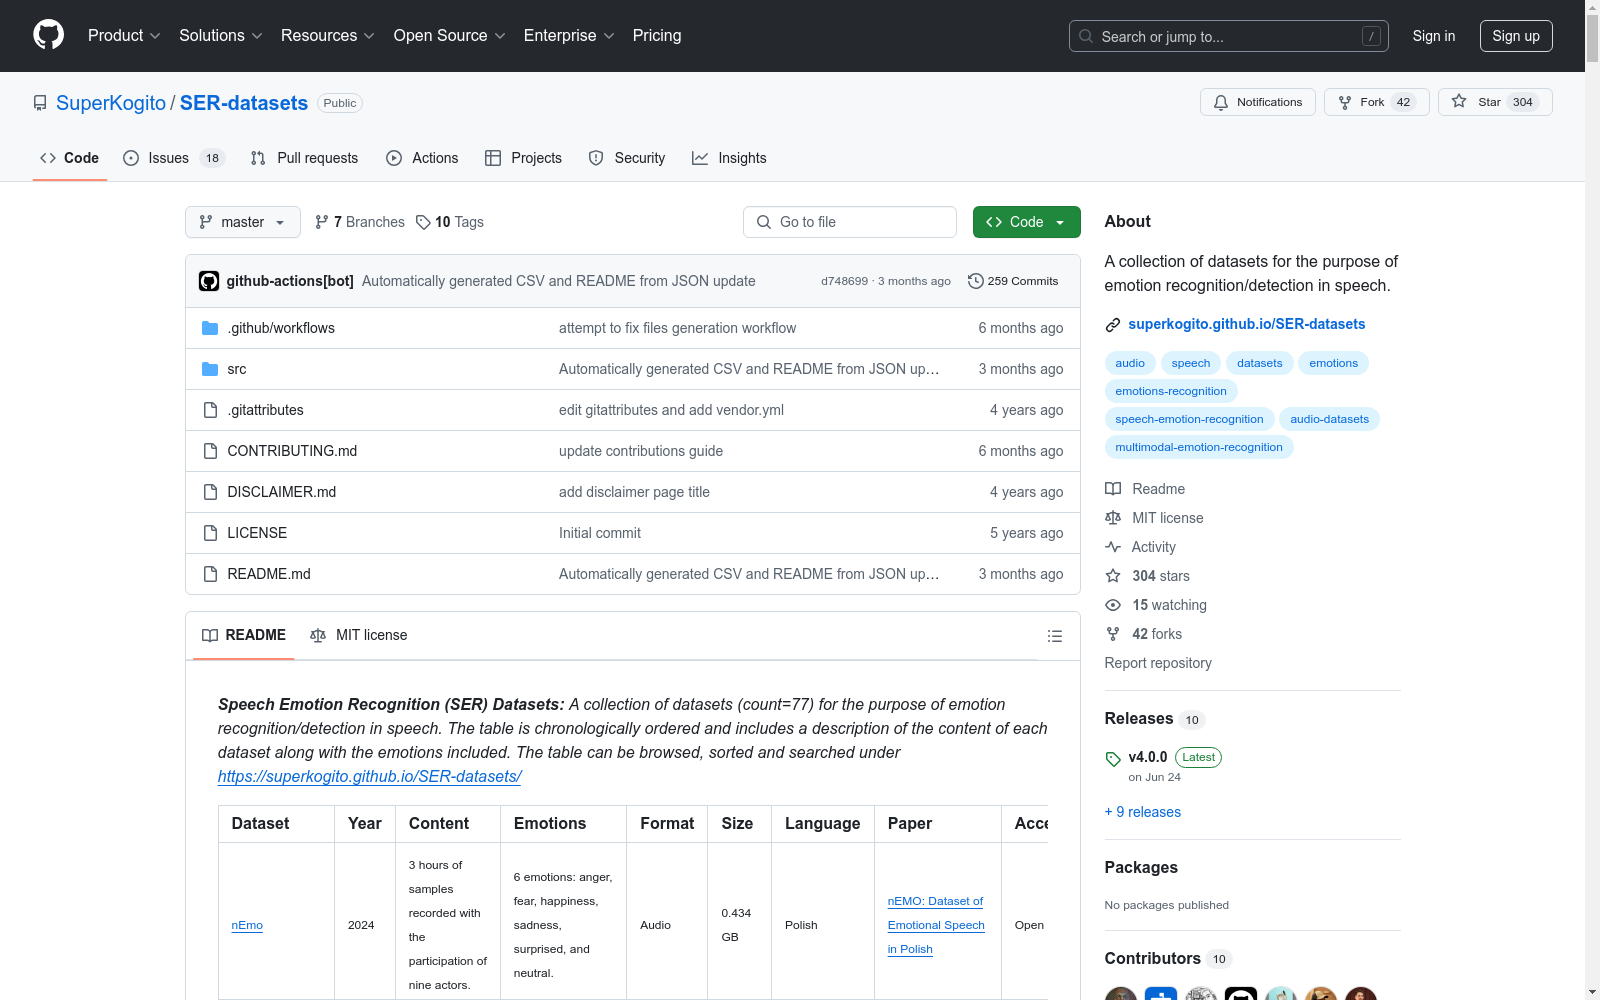Click the github-actions[bot] avatar
This screenshot has width=1600, height=1000.
click(209, 281)
